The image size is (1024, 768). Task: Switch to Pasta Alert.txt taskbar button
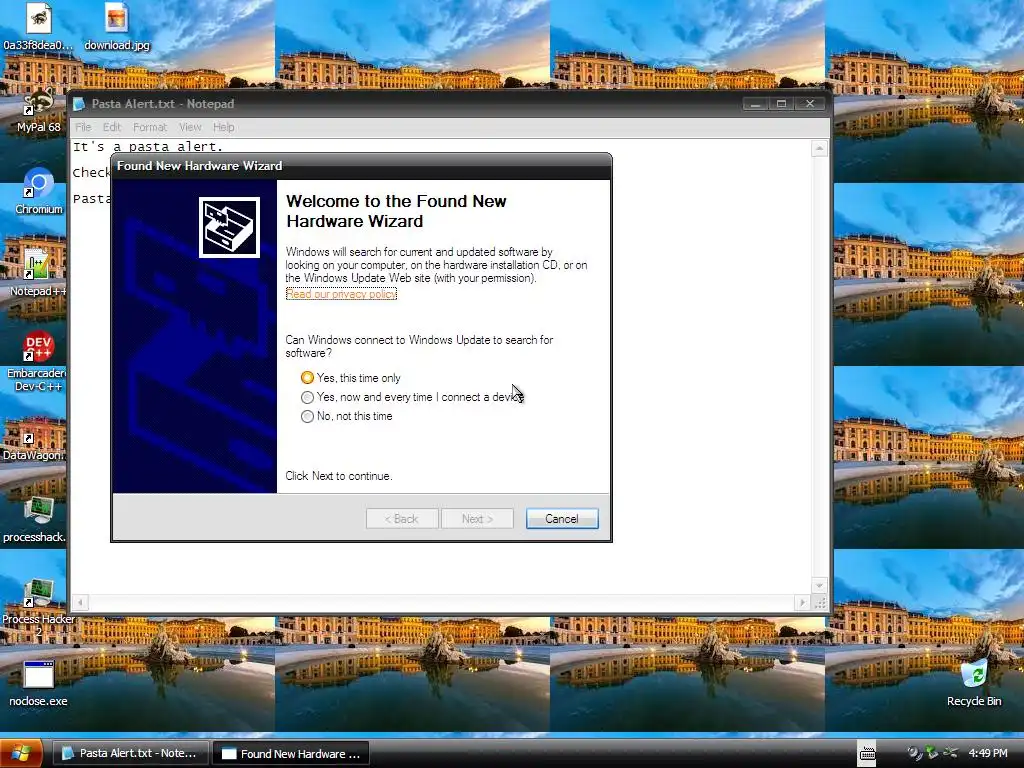click(130, 753)
